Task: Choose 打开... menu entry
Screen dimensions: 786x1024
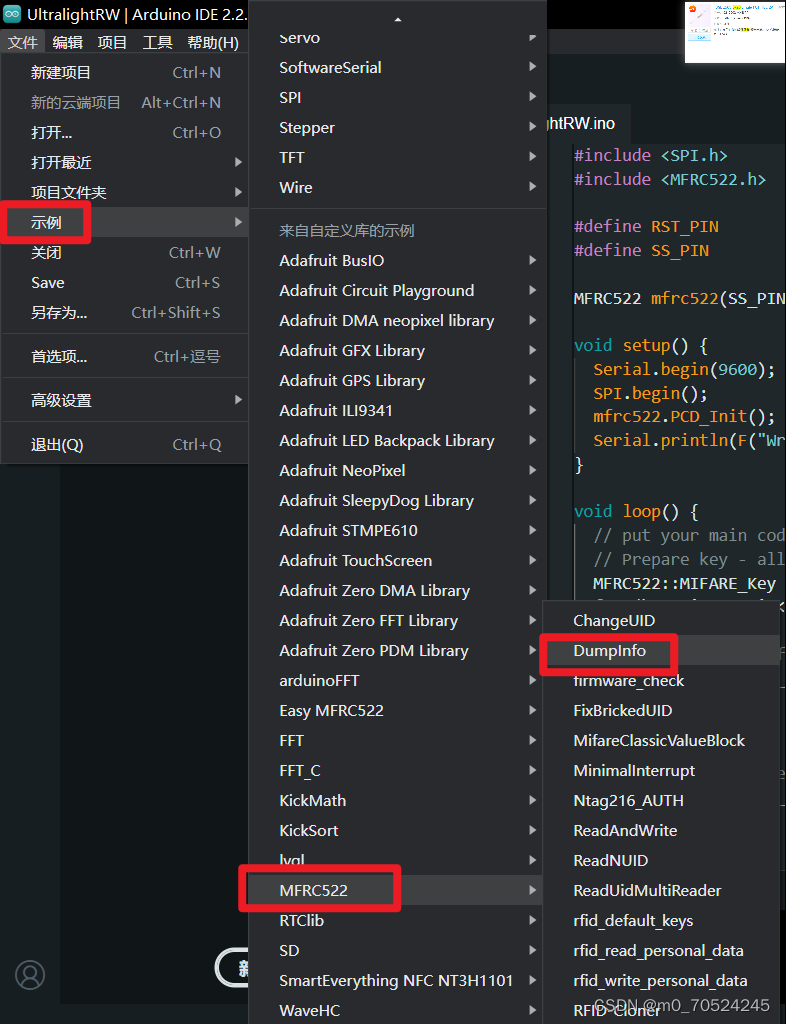Action: pyautogui.click(x=125, y=133)
